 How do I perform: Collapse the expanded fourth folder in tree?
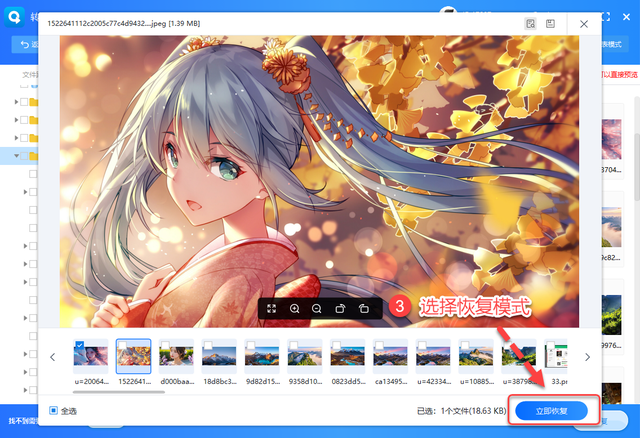[18, 156]
